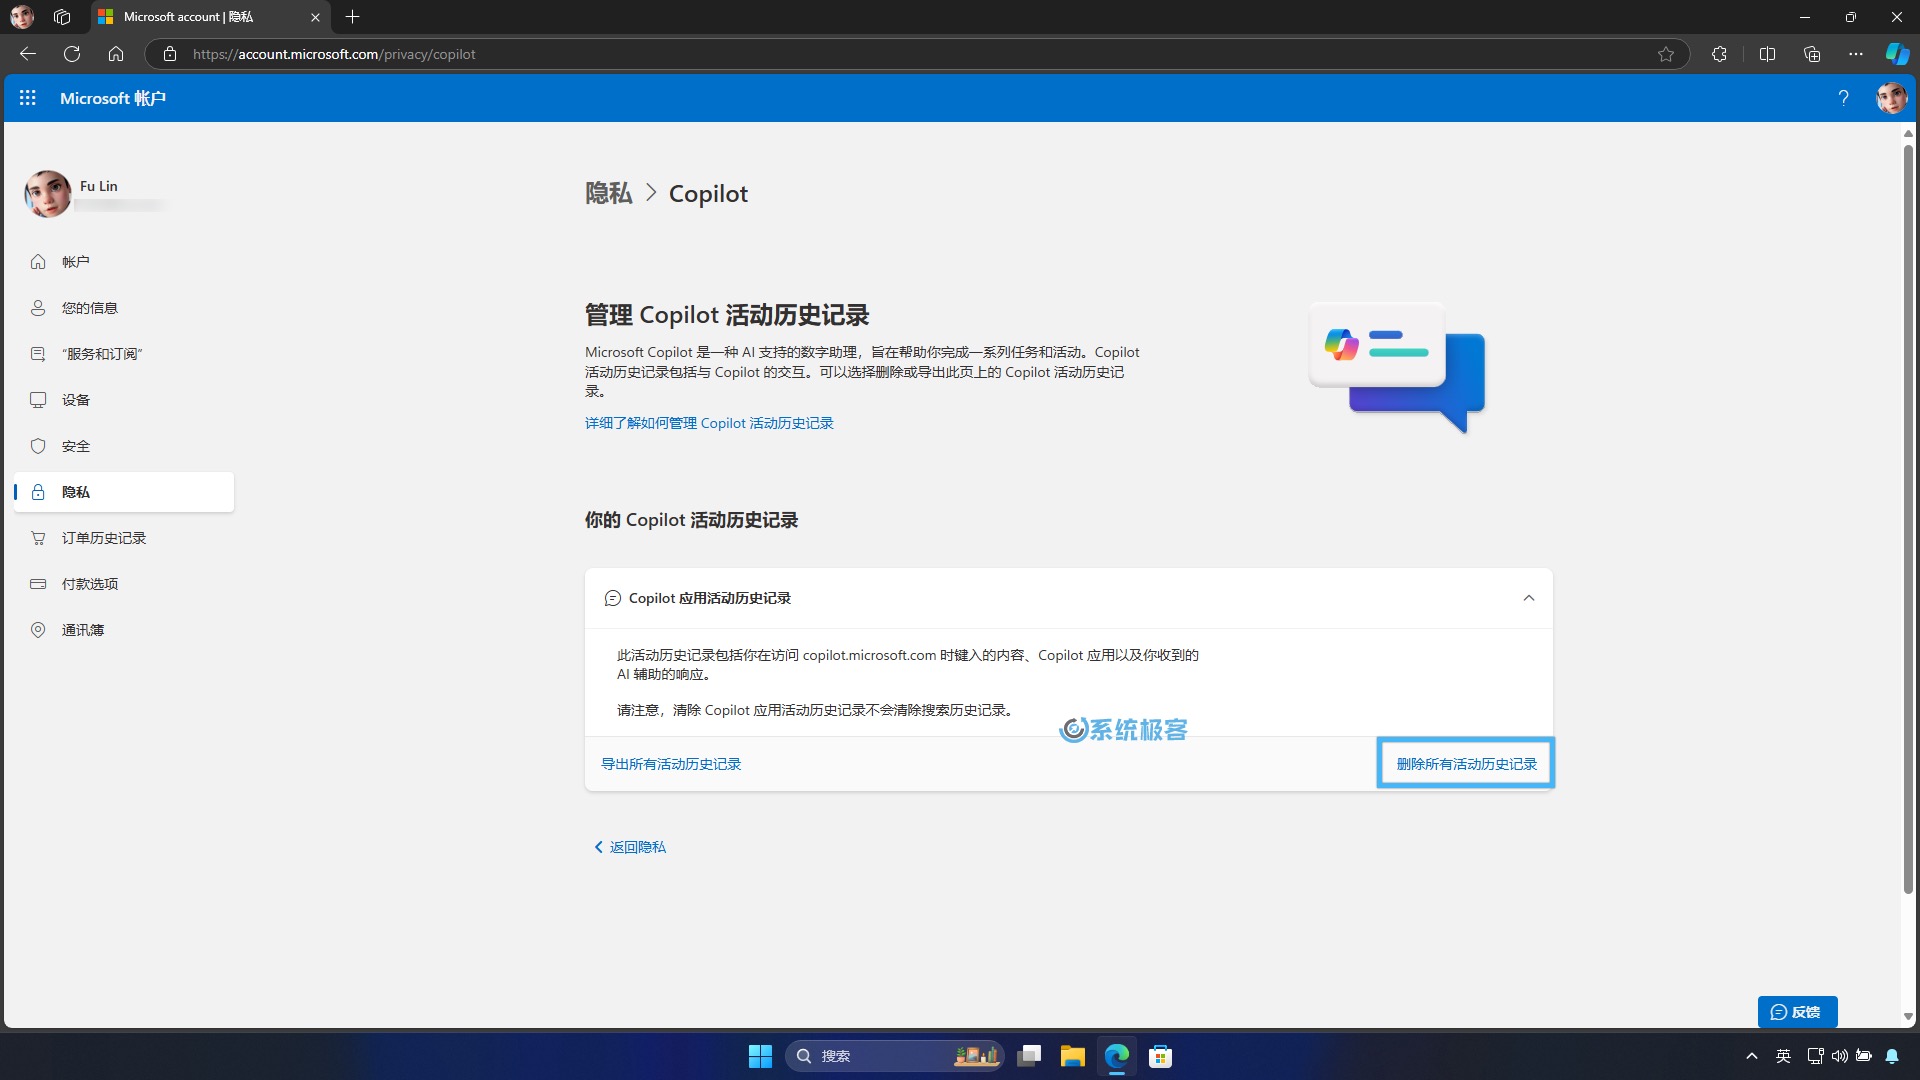Open 通讯簿 in the sidebar
1920x1080 pixels.
(124, 630)
